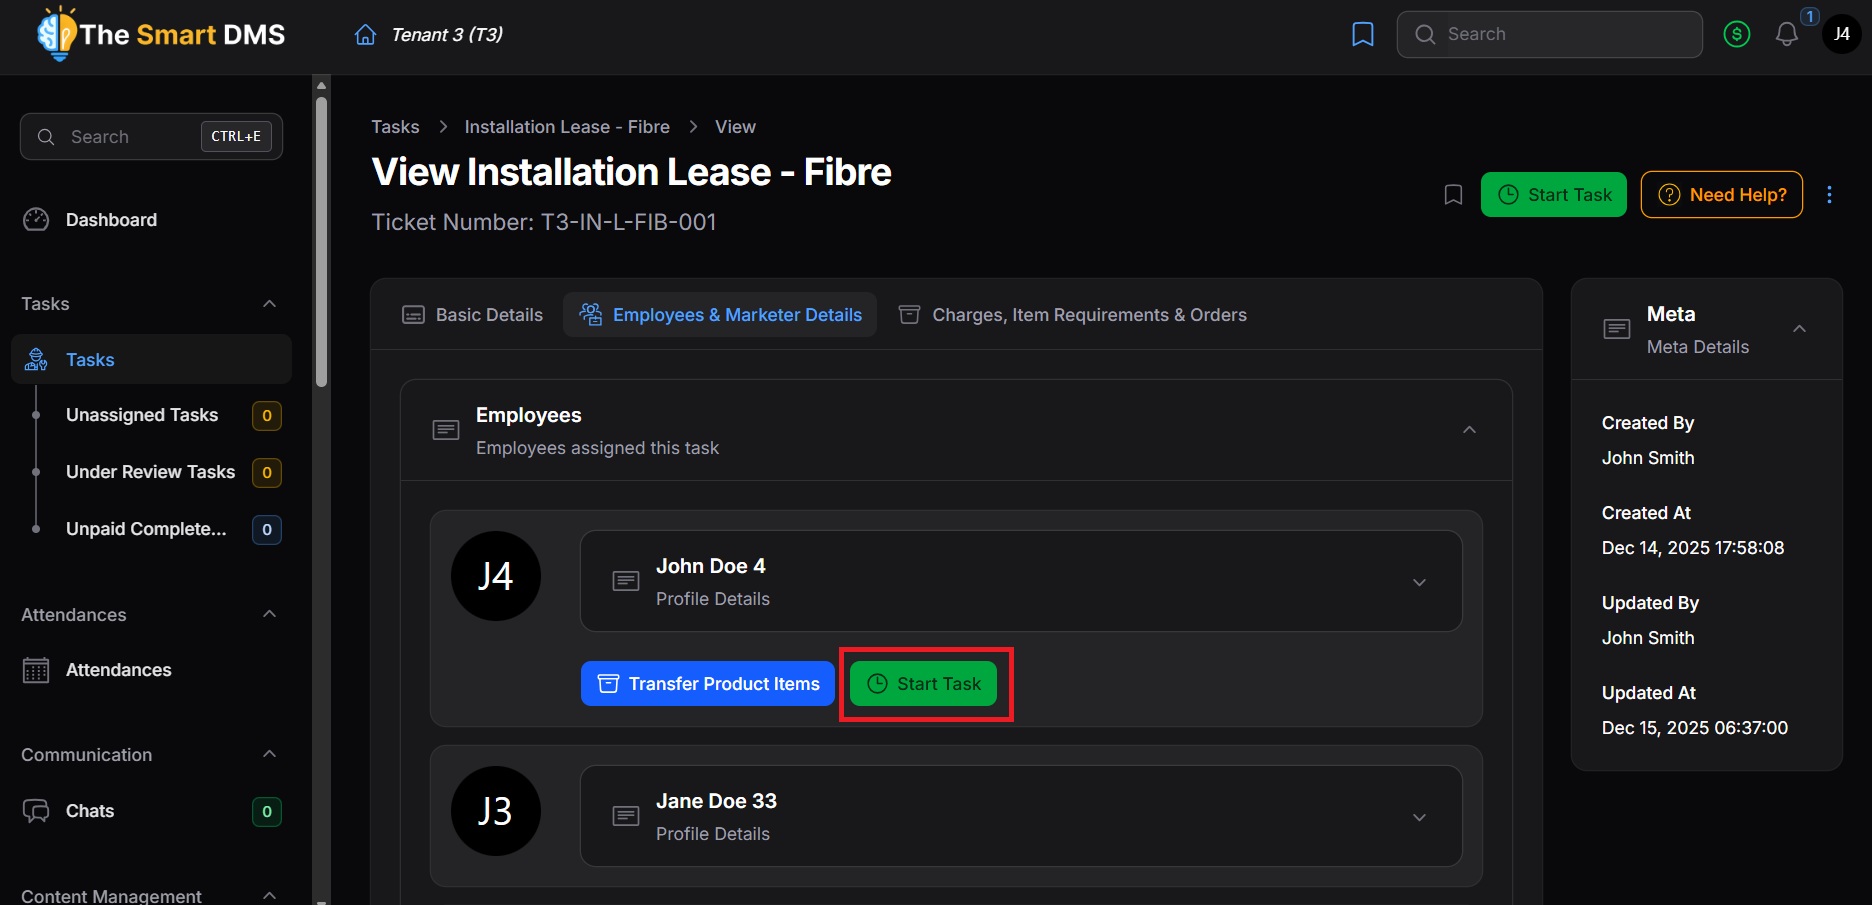Click the Need Help? button
The height and width of the screenshot is (905, 1872).
pyautogui.click(x=1721, y=195)
